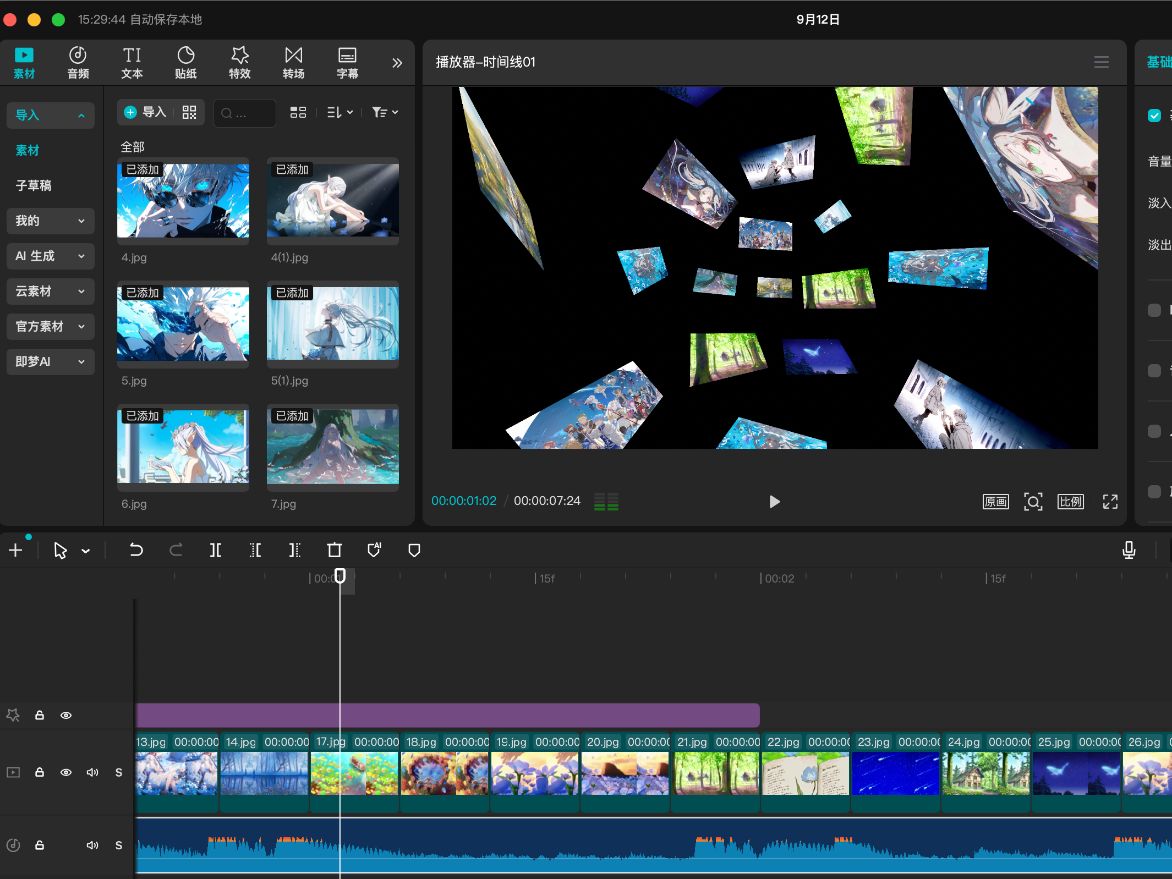Open the media filter dropdown

385,112
